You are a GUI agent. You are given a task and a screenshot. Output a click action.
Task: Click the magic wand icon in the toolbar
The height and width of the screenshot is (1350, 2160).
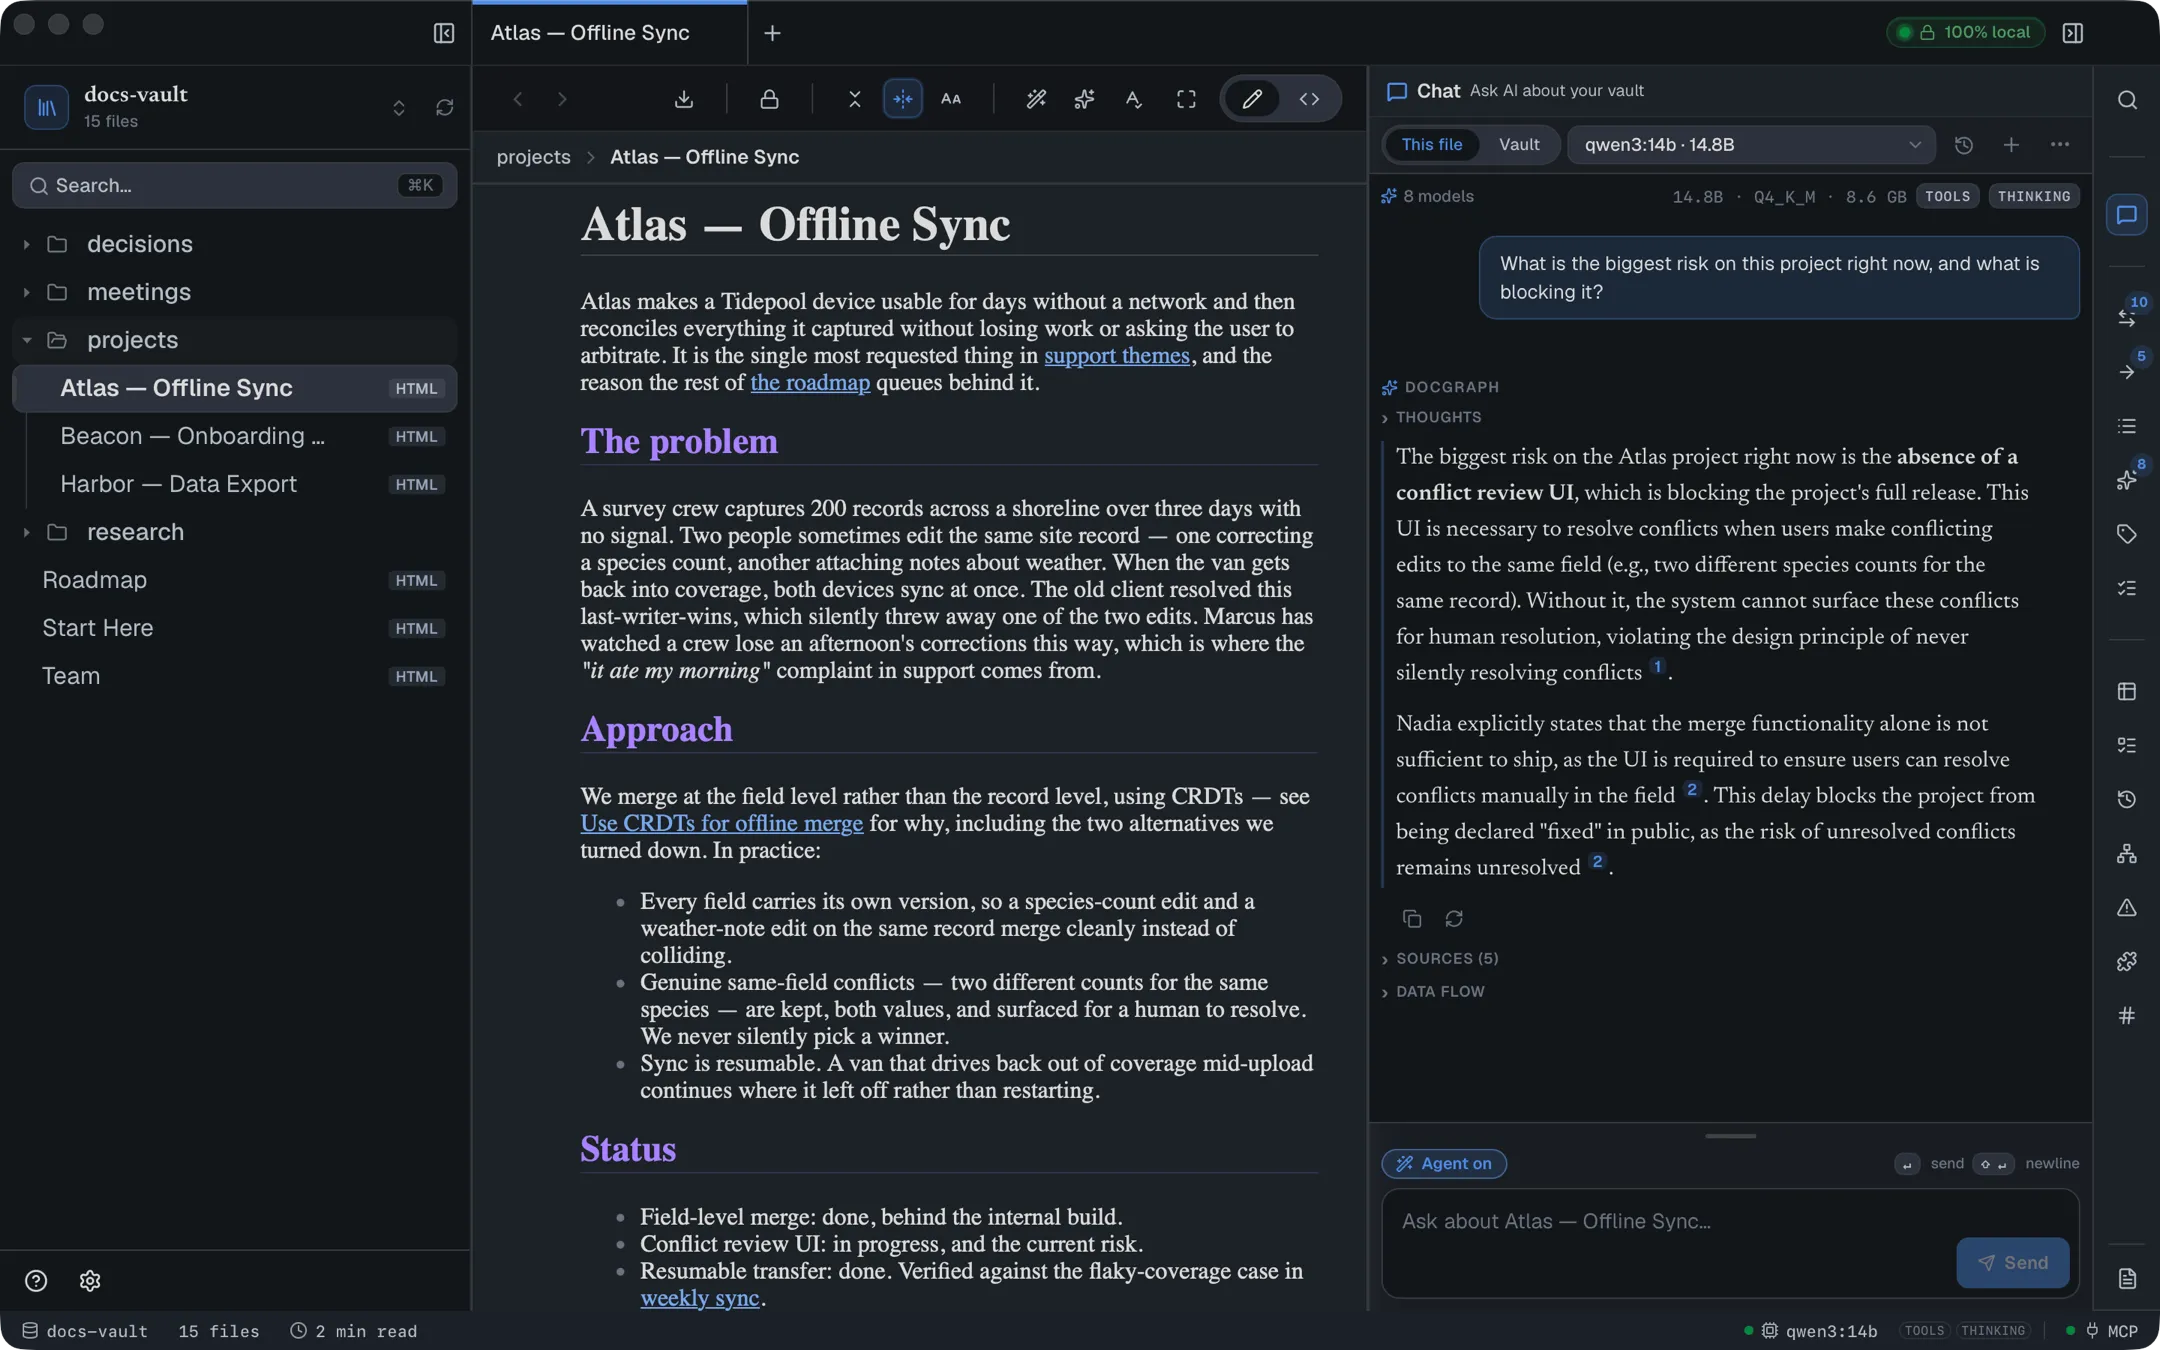[1036, 99]
